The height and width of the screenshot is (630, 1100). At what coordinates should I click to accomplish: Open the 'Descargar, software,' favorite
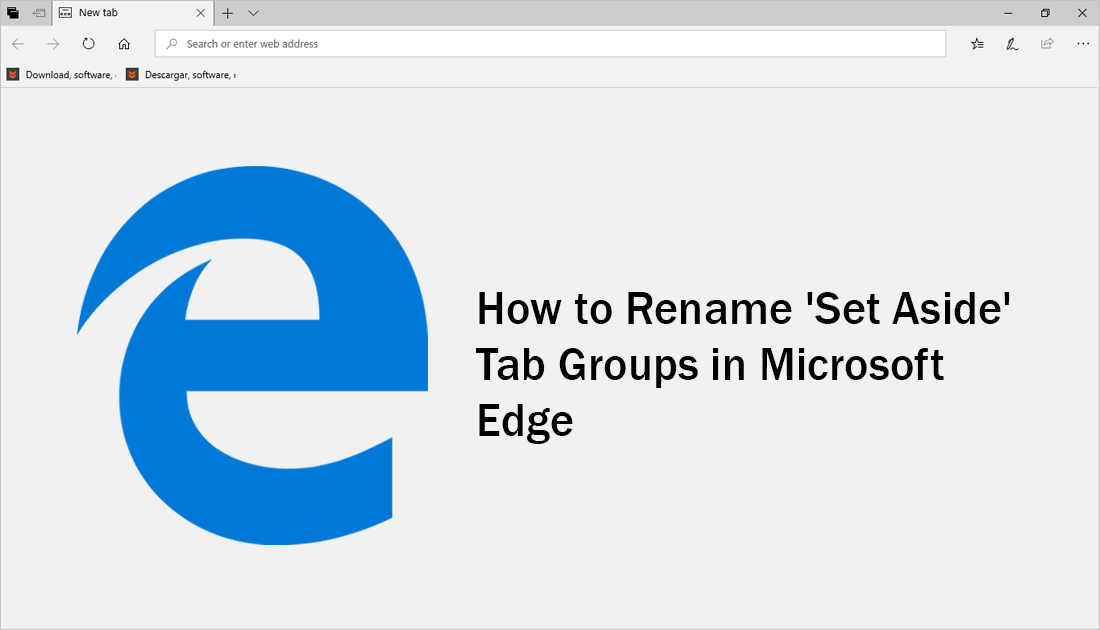181,74
